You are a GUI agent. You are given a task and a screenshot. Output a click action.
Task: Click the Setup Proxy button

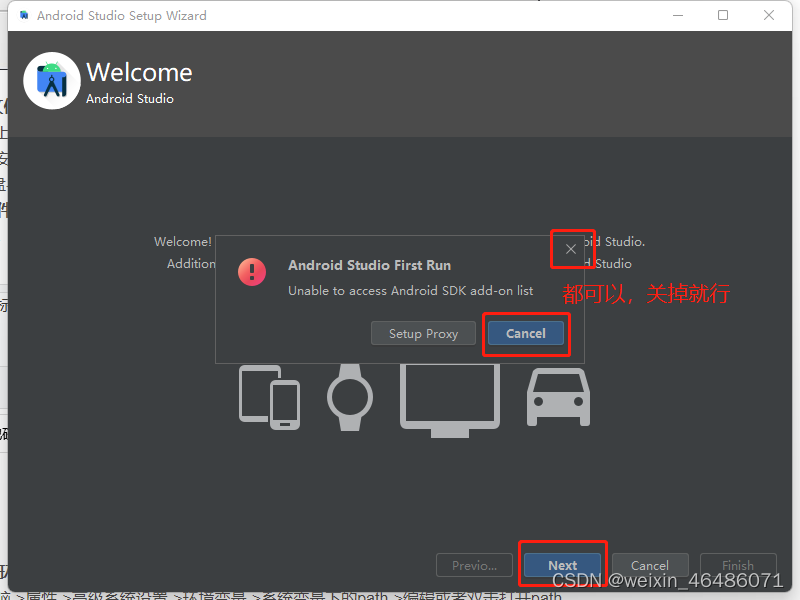[423, 333]
